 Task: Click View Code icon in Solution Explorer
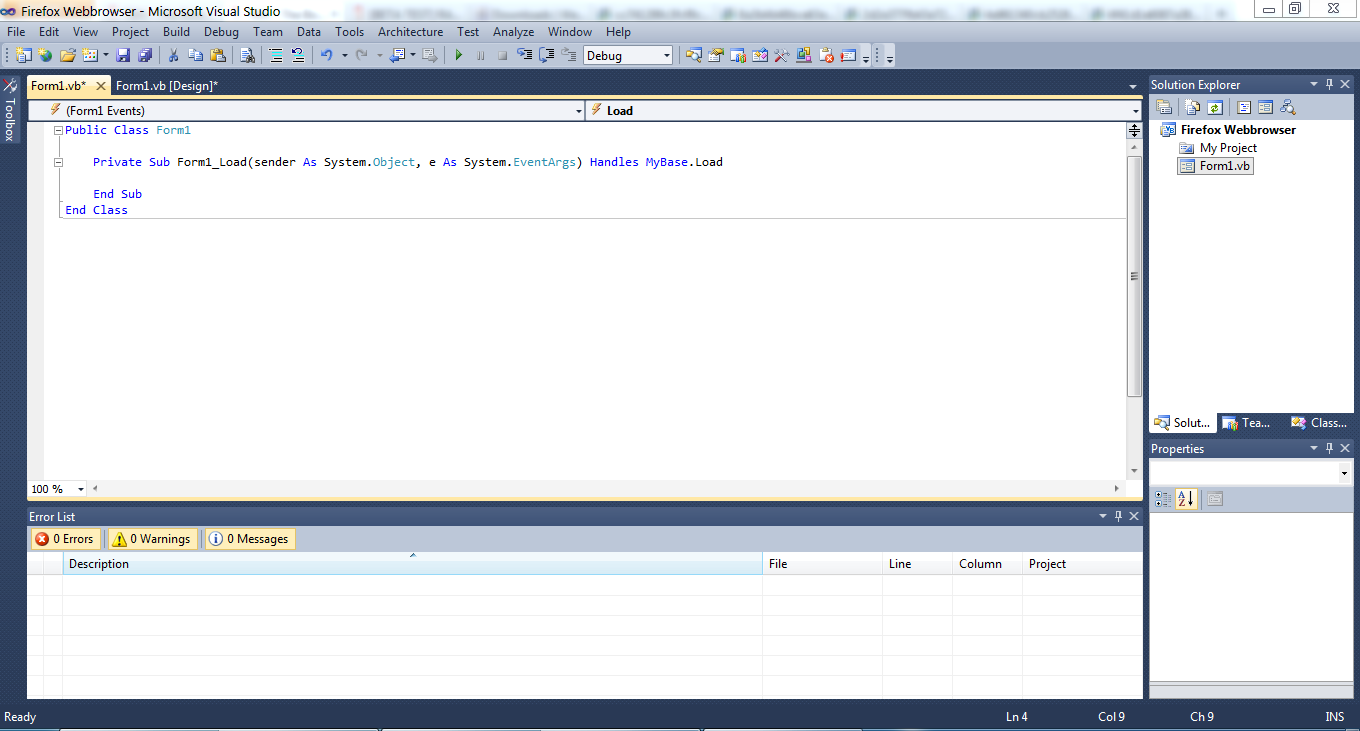[x=1244, y=107]
